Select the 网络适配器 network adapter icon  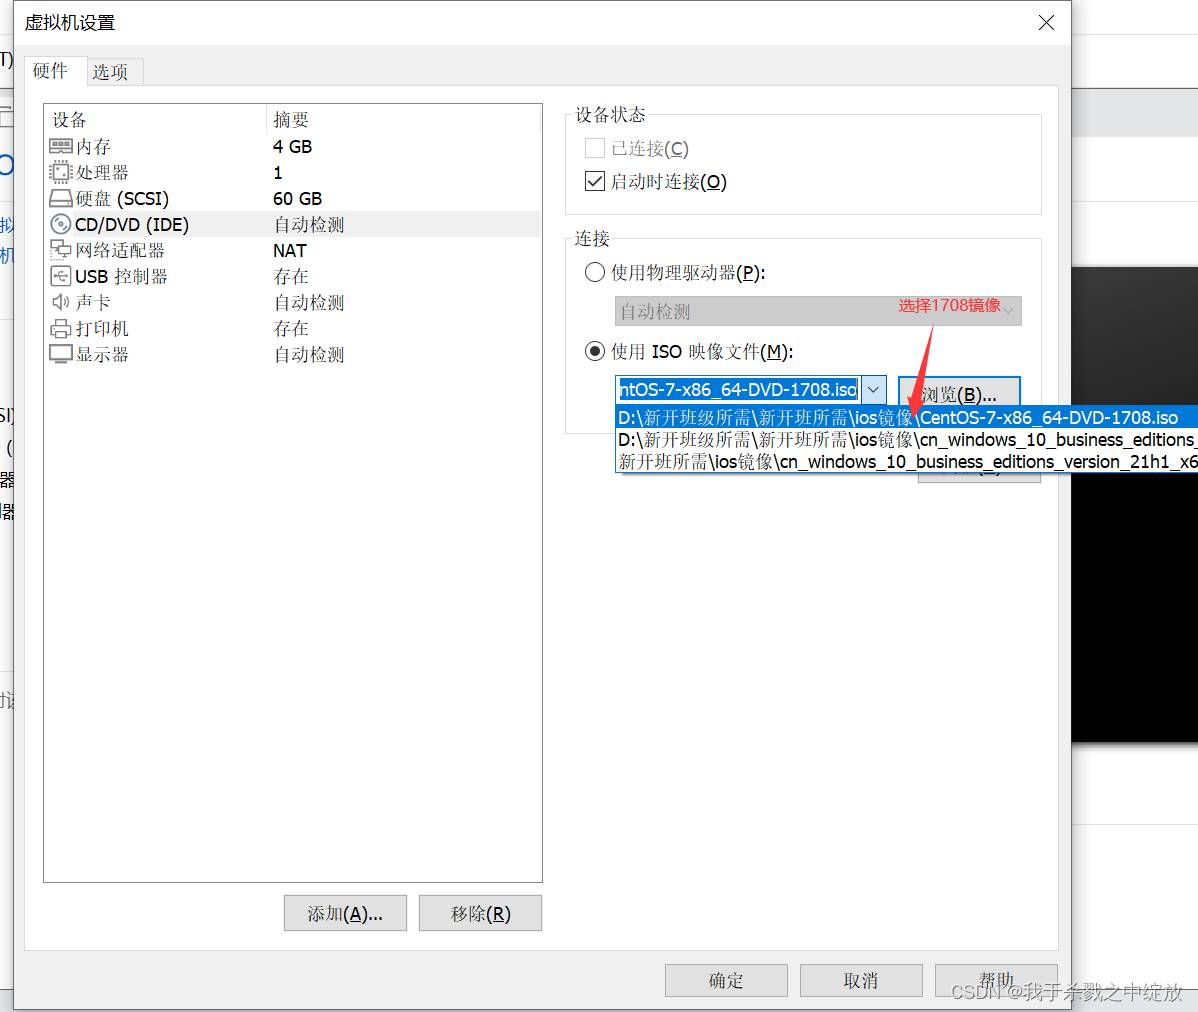tap(61, 251)
